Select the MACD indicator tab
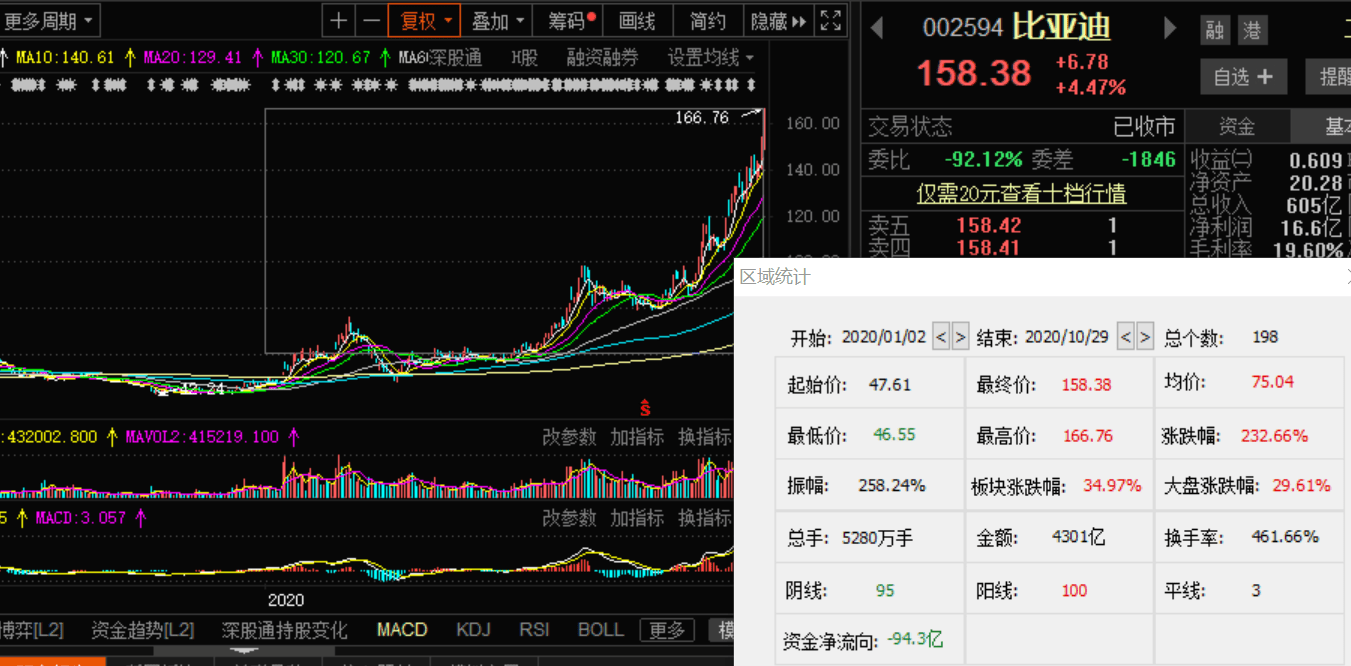1351x666 pixels. point(402,630)
